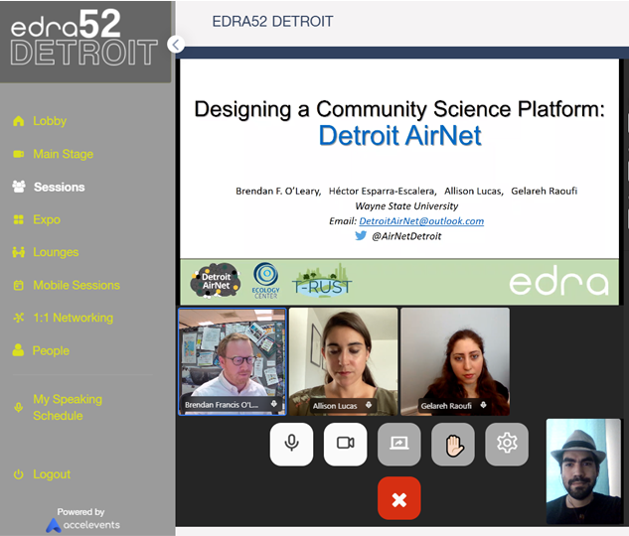This screenshot has height=536, width=629.
Task: Click the Detroit AirNet logo on slide
Action: (215, 280)
